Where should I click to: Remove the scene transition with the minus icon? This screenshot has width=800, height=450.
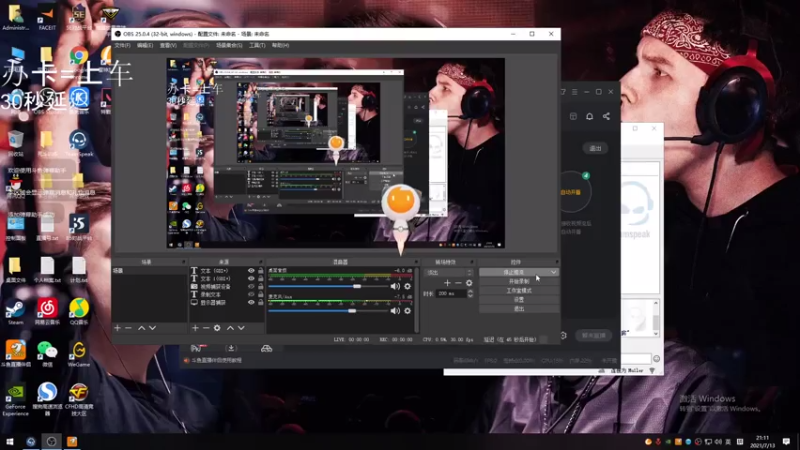point(458,283)
